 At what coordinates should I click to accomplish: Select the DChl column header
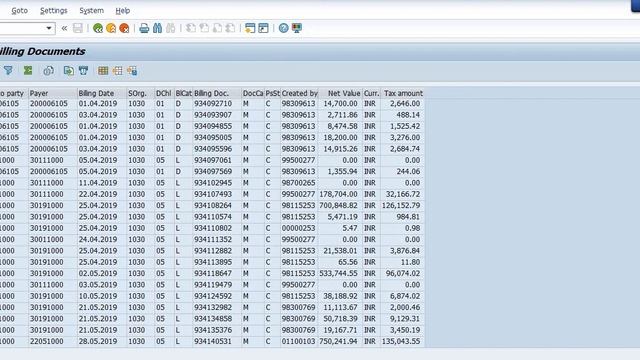pyautogui.click(x=164, y=93)
